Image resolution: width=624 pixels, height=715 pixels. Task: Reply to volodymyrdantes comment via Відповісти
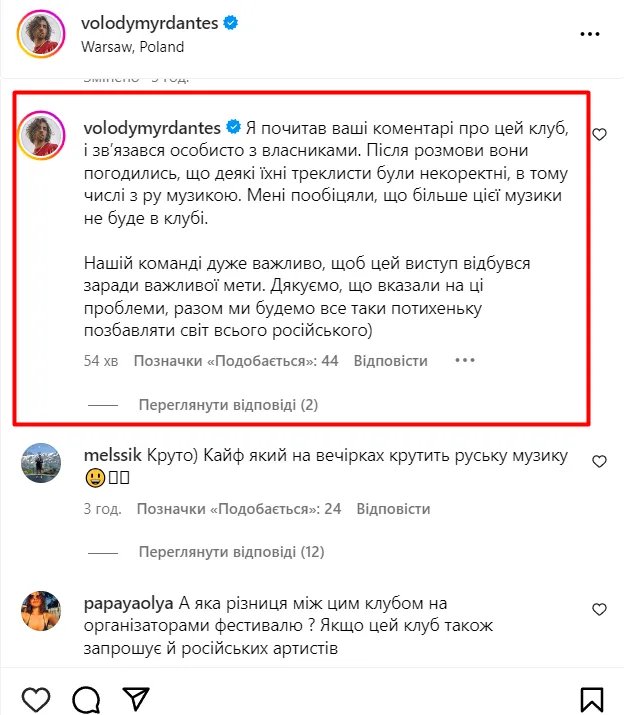point(391,361)
